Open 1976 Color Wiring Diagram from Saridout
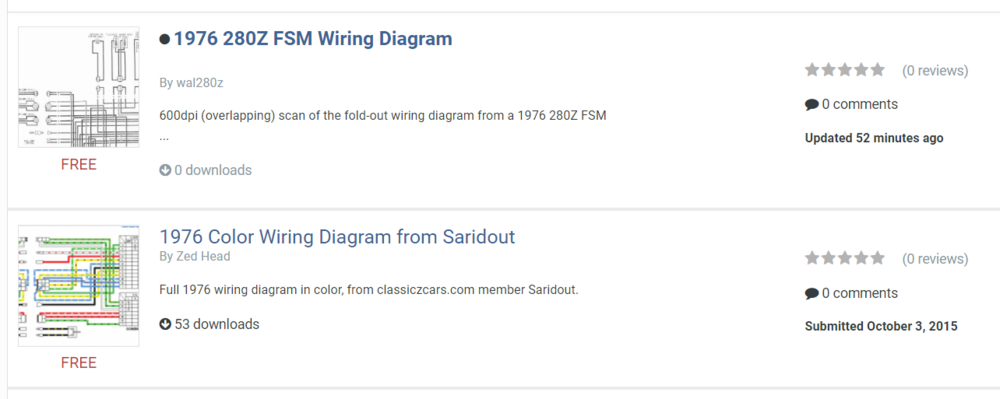Screen dimensions: 1000x399 tap(337, 237)
